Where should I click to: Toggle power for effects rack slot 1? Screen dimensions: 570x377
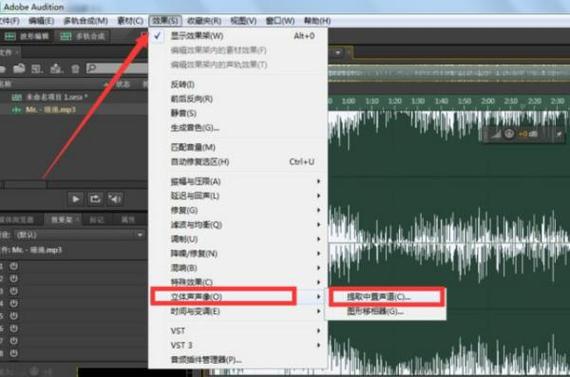(x=13, y=266)
